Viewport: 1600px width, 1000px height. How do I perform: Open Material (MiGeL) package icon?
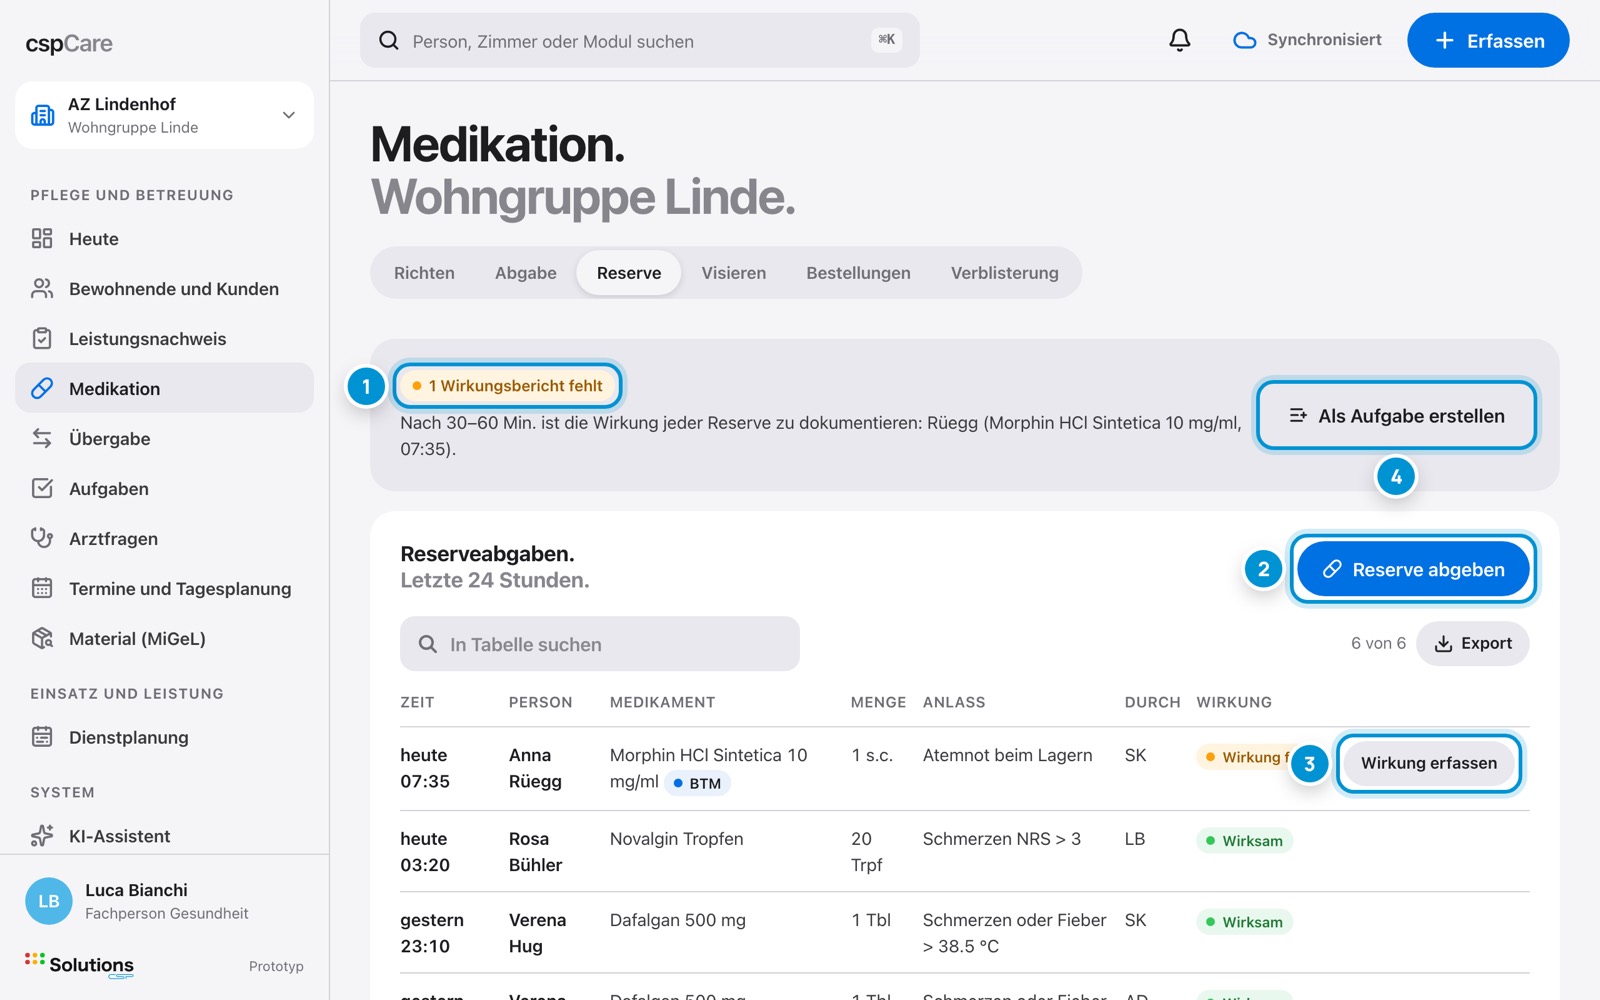coord(42,638)
